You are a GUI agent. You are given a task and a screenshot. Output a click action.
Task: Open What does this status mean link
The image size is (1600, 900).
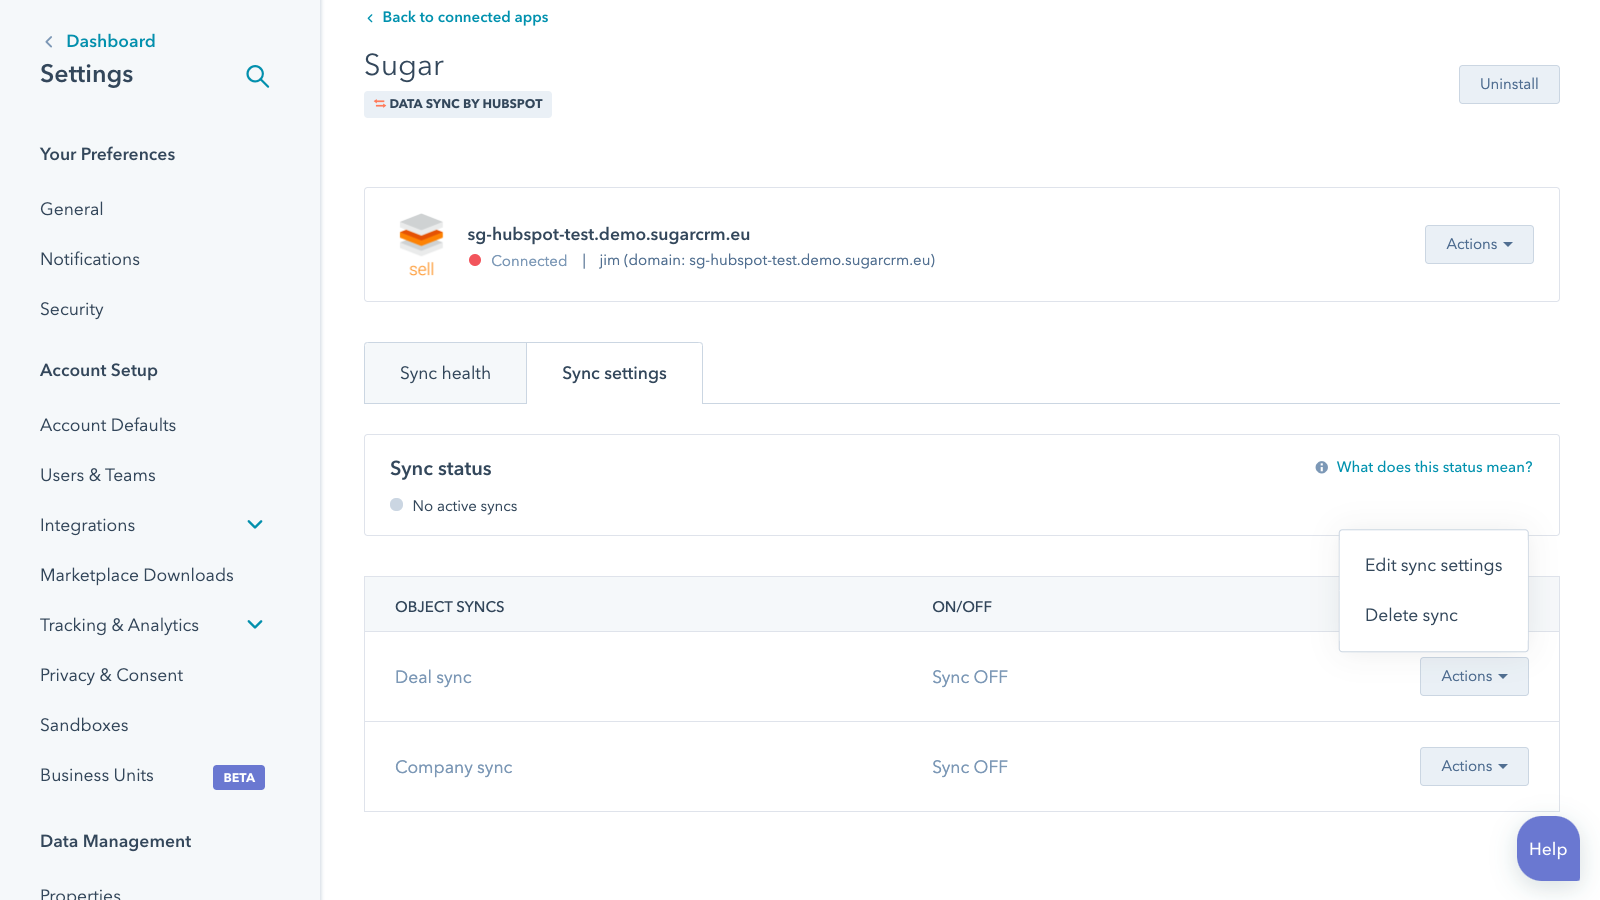[1434, 467]
